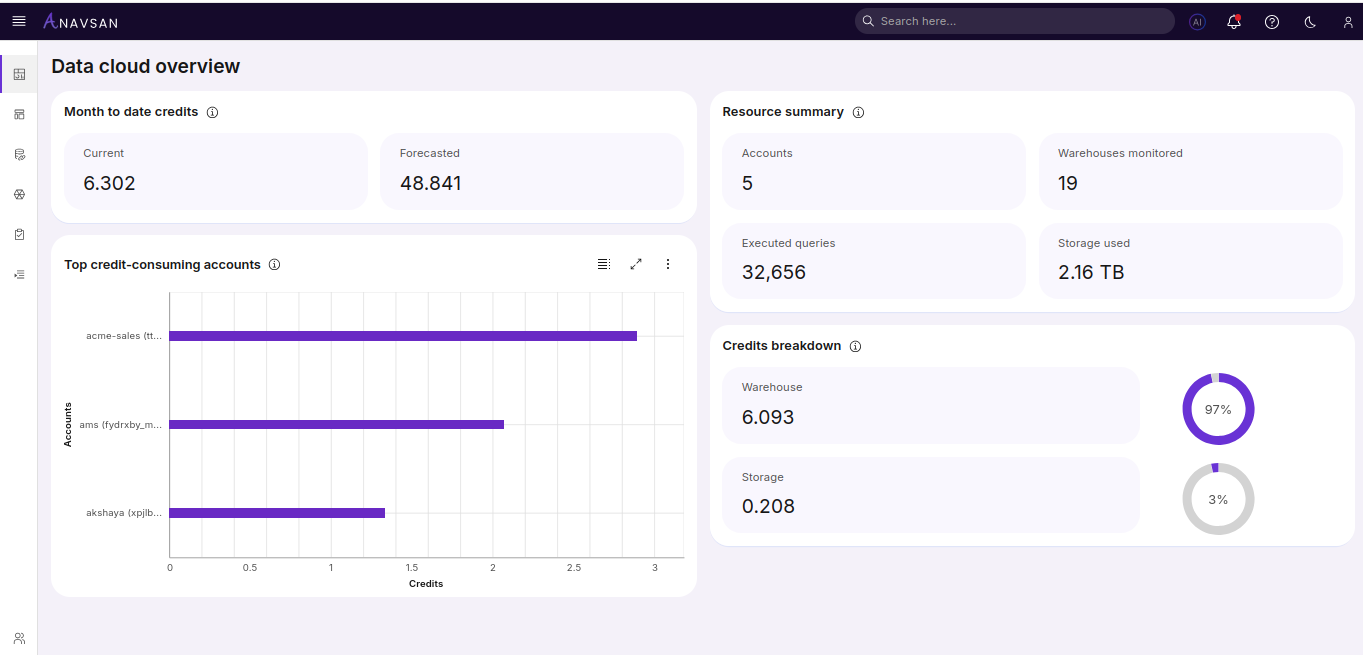Open the sidebar database icon
This screenshot has width=1363, height=655.
pos(19,154)
